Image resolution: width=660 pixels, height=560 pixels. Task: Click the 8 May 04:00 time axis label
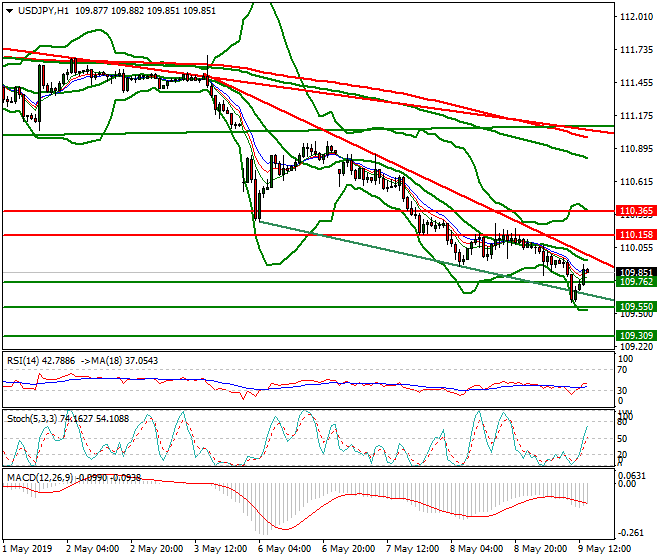[476, 549]
